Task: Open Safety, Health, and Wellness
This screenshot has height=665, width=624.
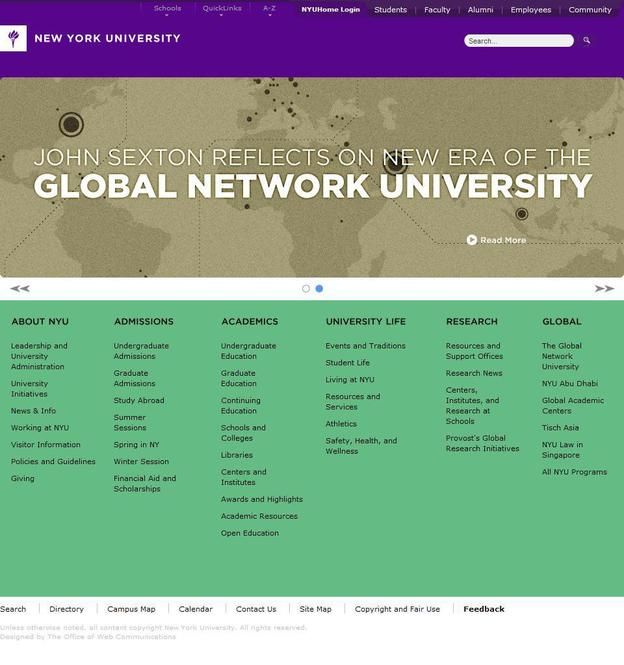Action: 361,446
